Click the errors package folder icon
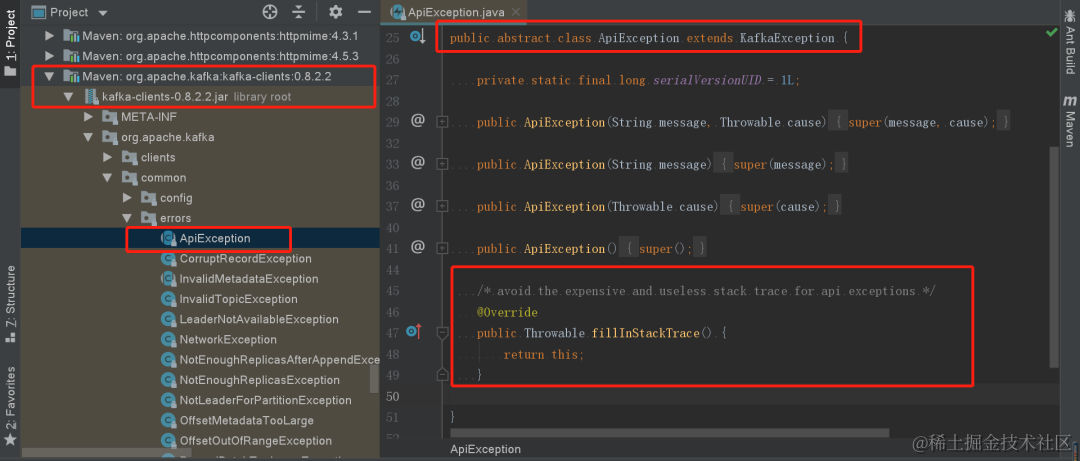This screenshot has height=461, width=1080. coord(149,218)
